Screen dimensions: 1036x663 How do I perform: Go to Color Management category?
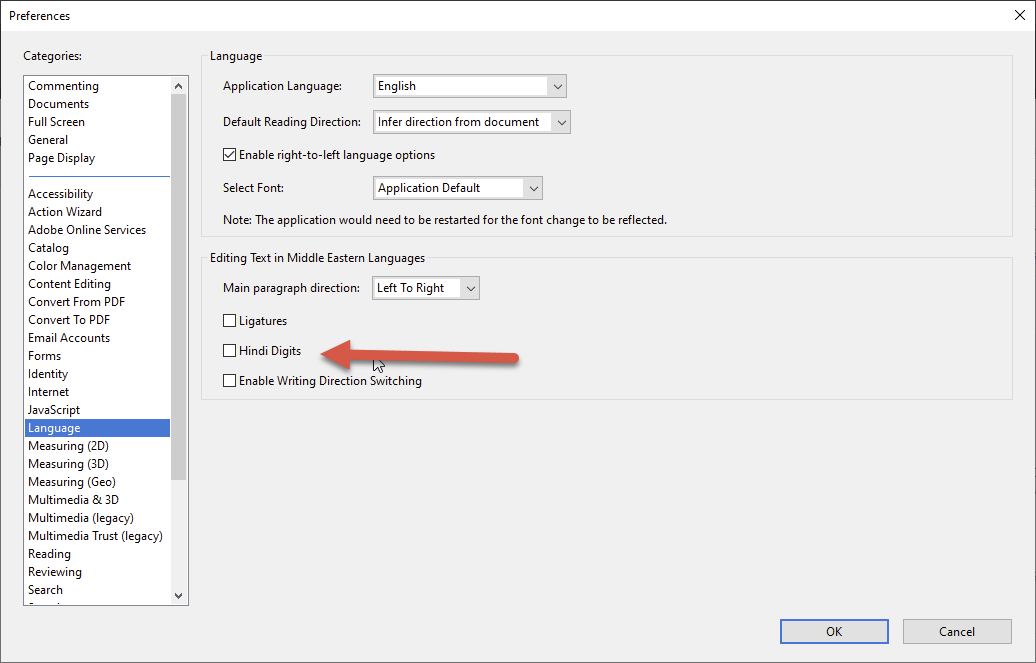click(x=80, y=266)
